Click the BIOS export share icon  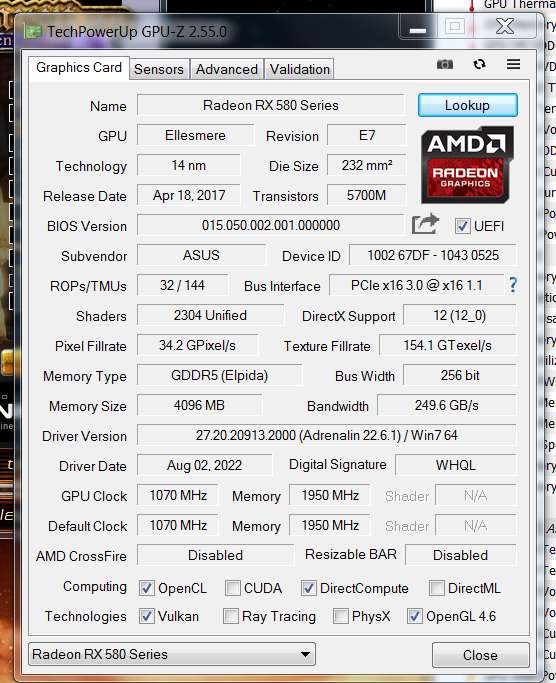424,224
